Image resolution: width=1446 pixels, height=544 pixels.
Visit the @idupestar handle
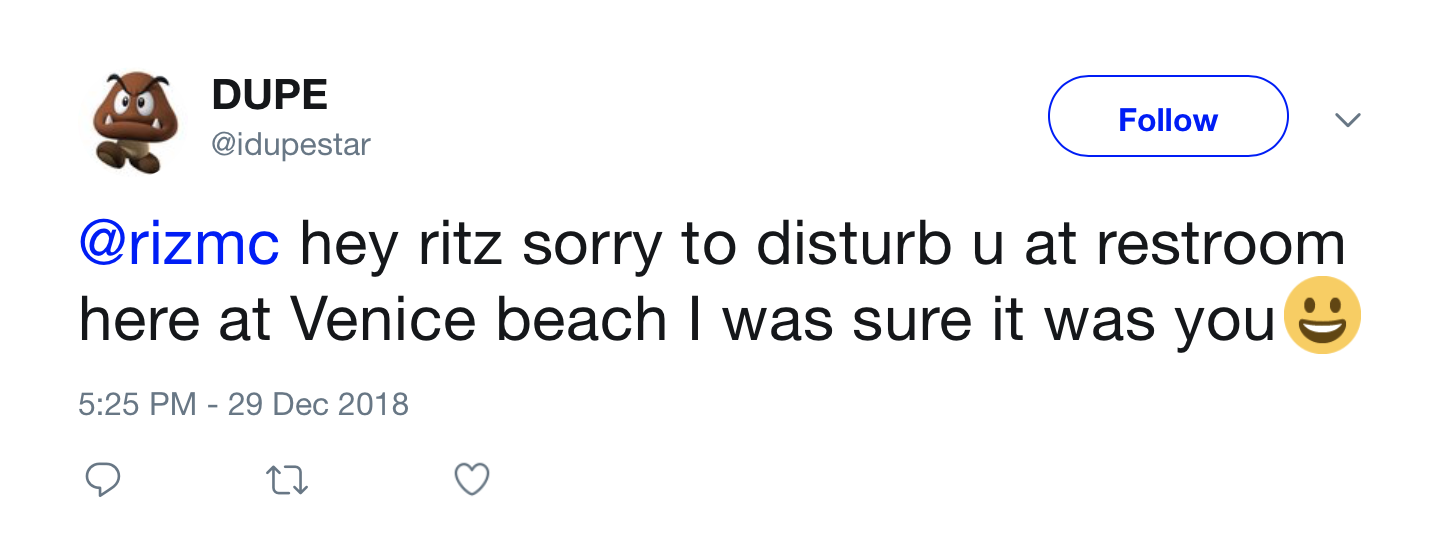[x=291, y=145]
